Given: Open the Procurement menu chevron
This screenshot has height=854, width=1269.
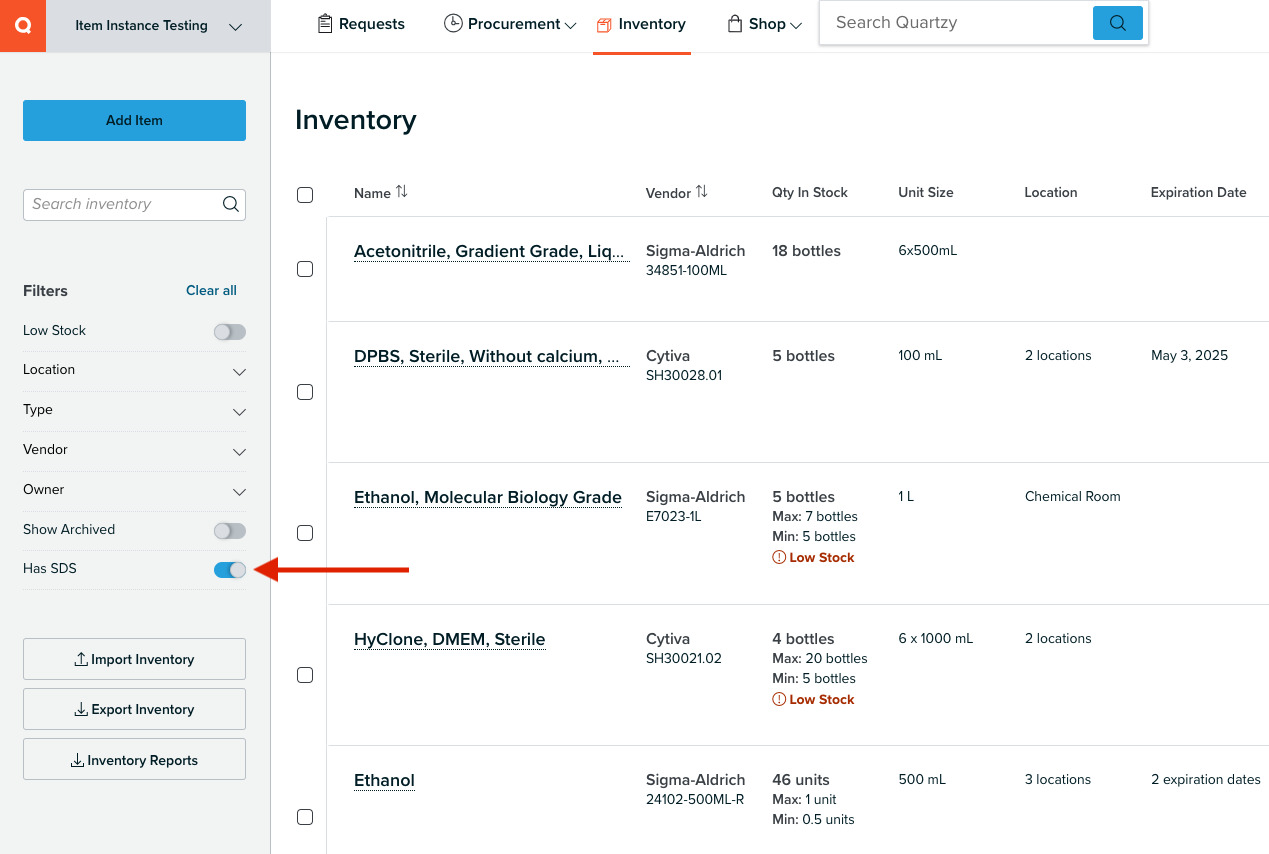Looking at the screenshot, I should tap(571, 25).
